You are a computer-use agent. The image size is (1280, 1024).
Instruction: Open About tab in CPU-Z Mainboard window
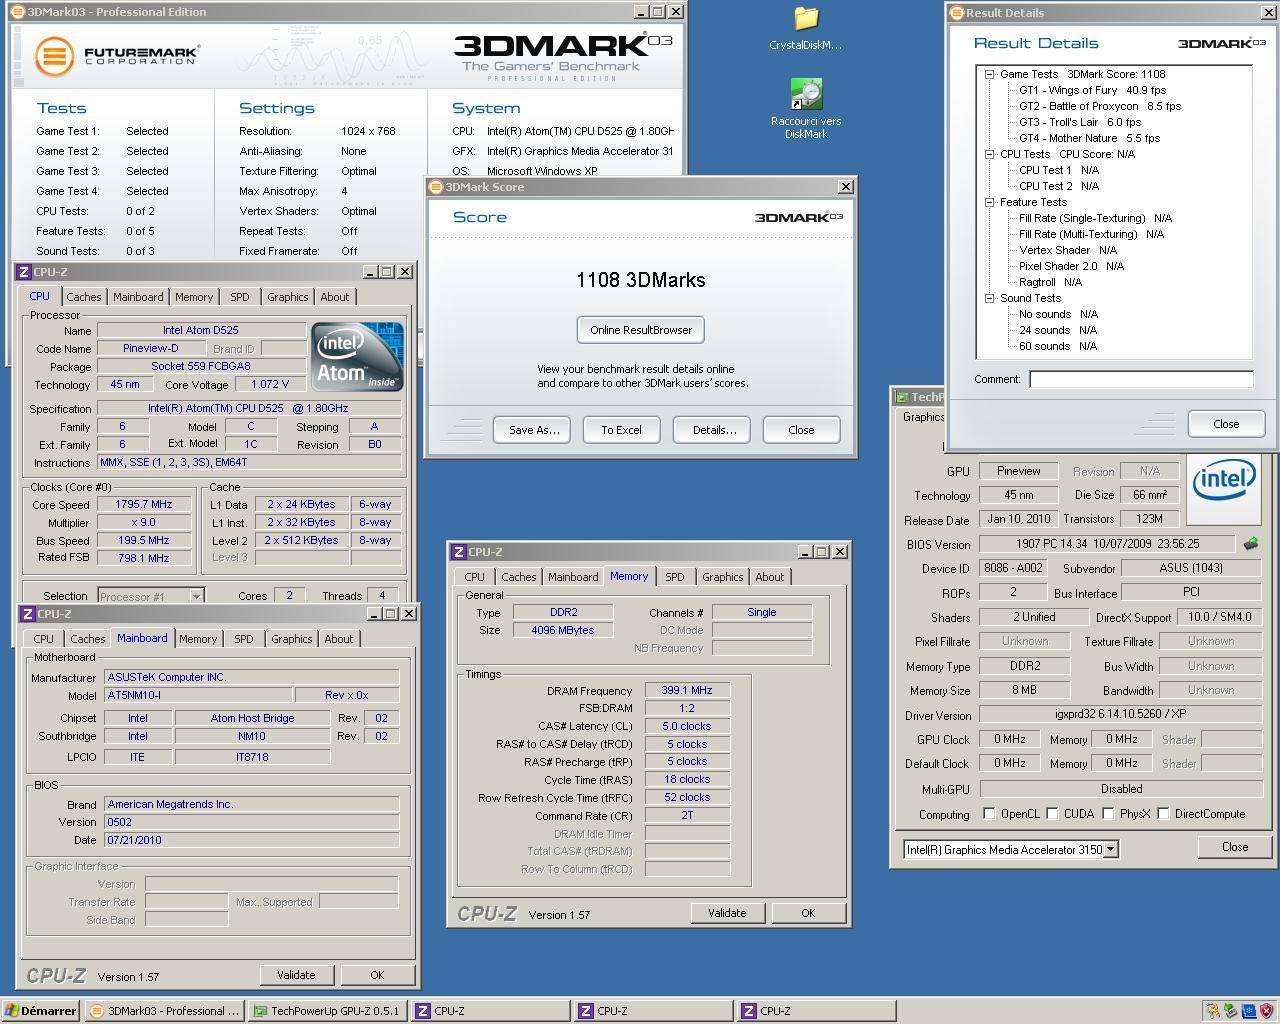338,639
